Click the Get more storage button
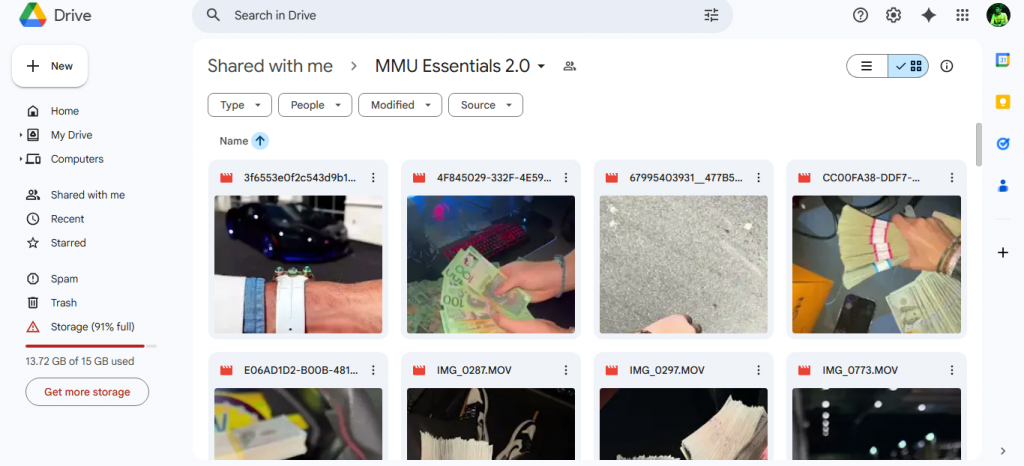The height and width of the screenshot is (466, 1024). (87, 392)
